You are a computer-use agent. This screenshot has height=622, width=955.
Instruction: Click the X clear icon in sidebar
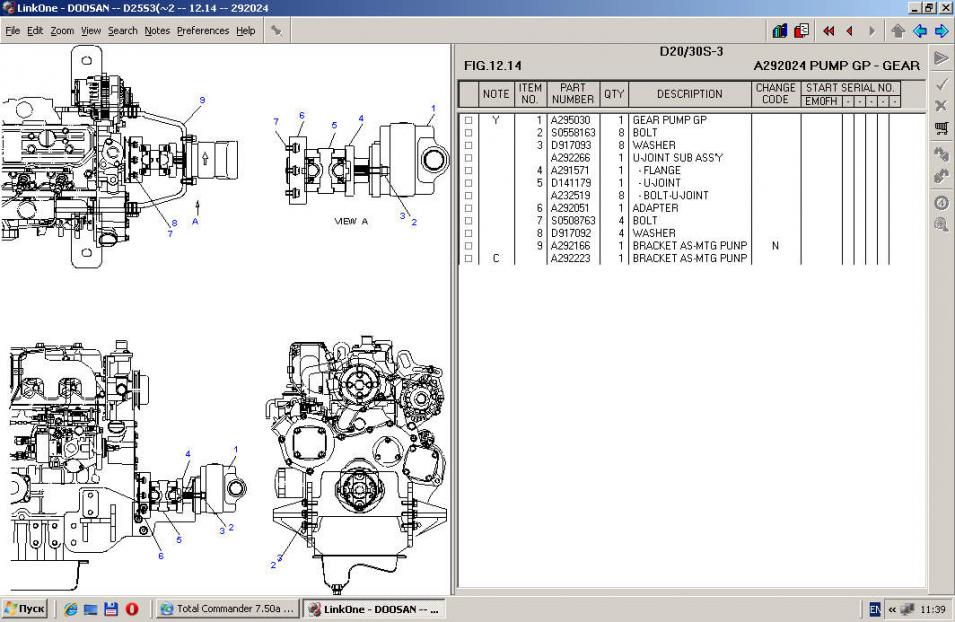pyautogui.click(x=941, y=106)
